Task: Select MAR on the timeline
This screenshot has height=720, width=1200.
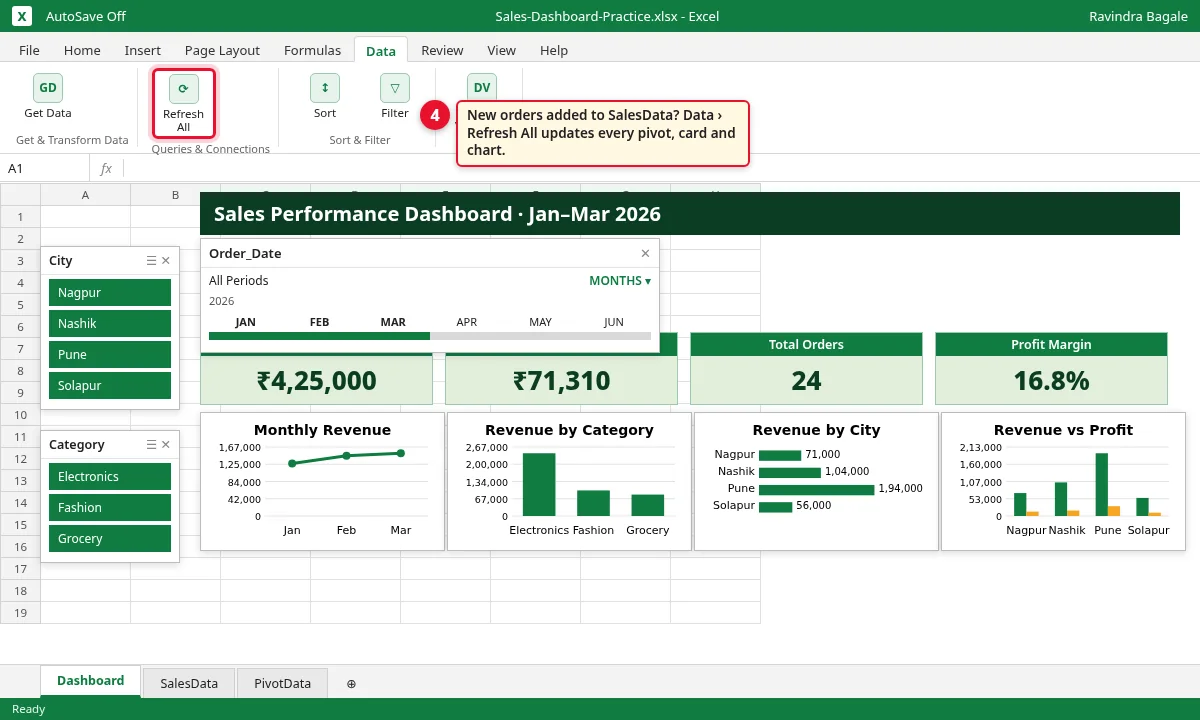Action: (393, 322)
